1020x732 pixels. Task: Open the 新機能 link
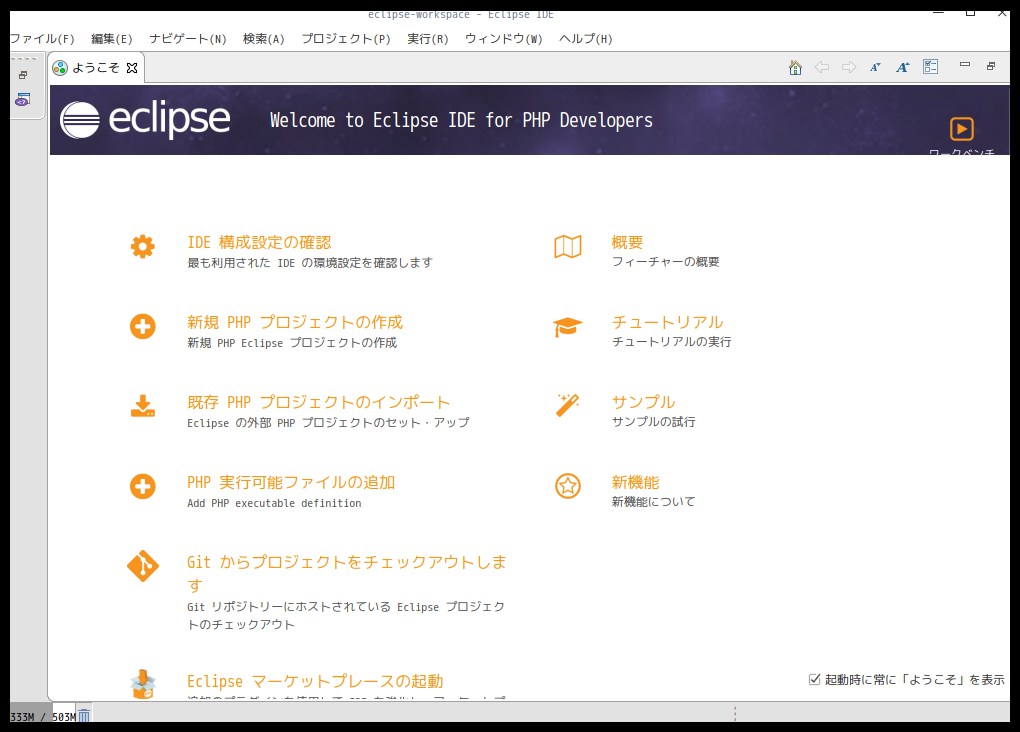point(636,483)
